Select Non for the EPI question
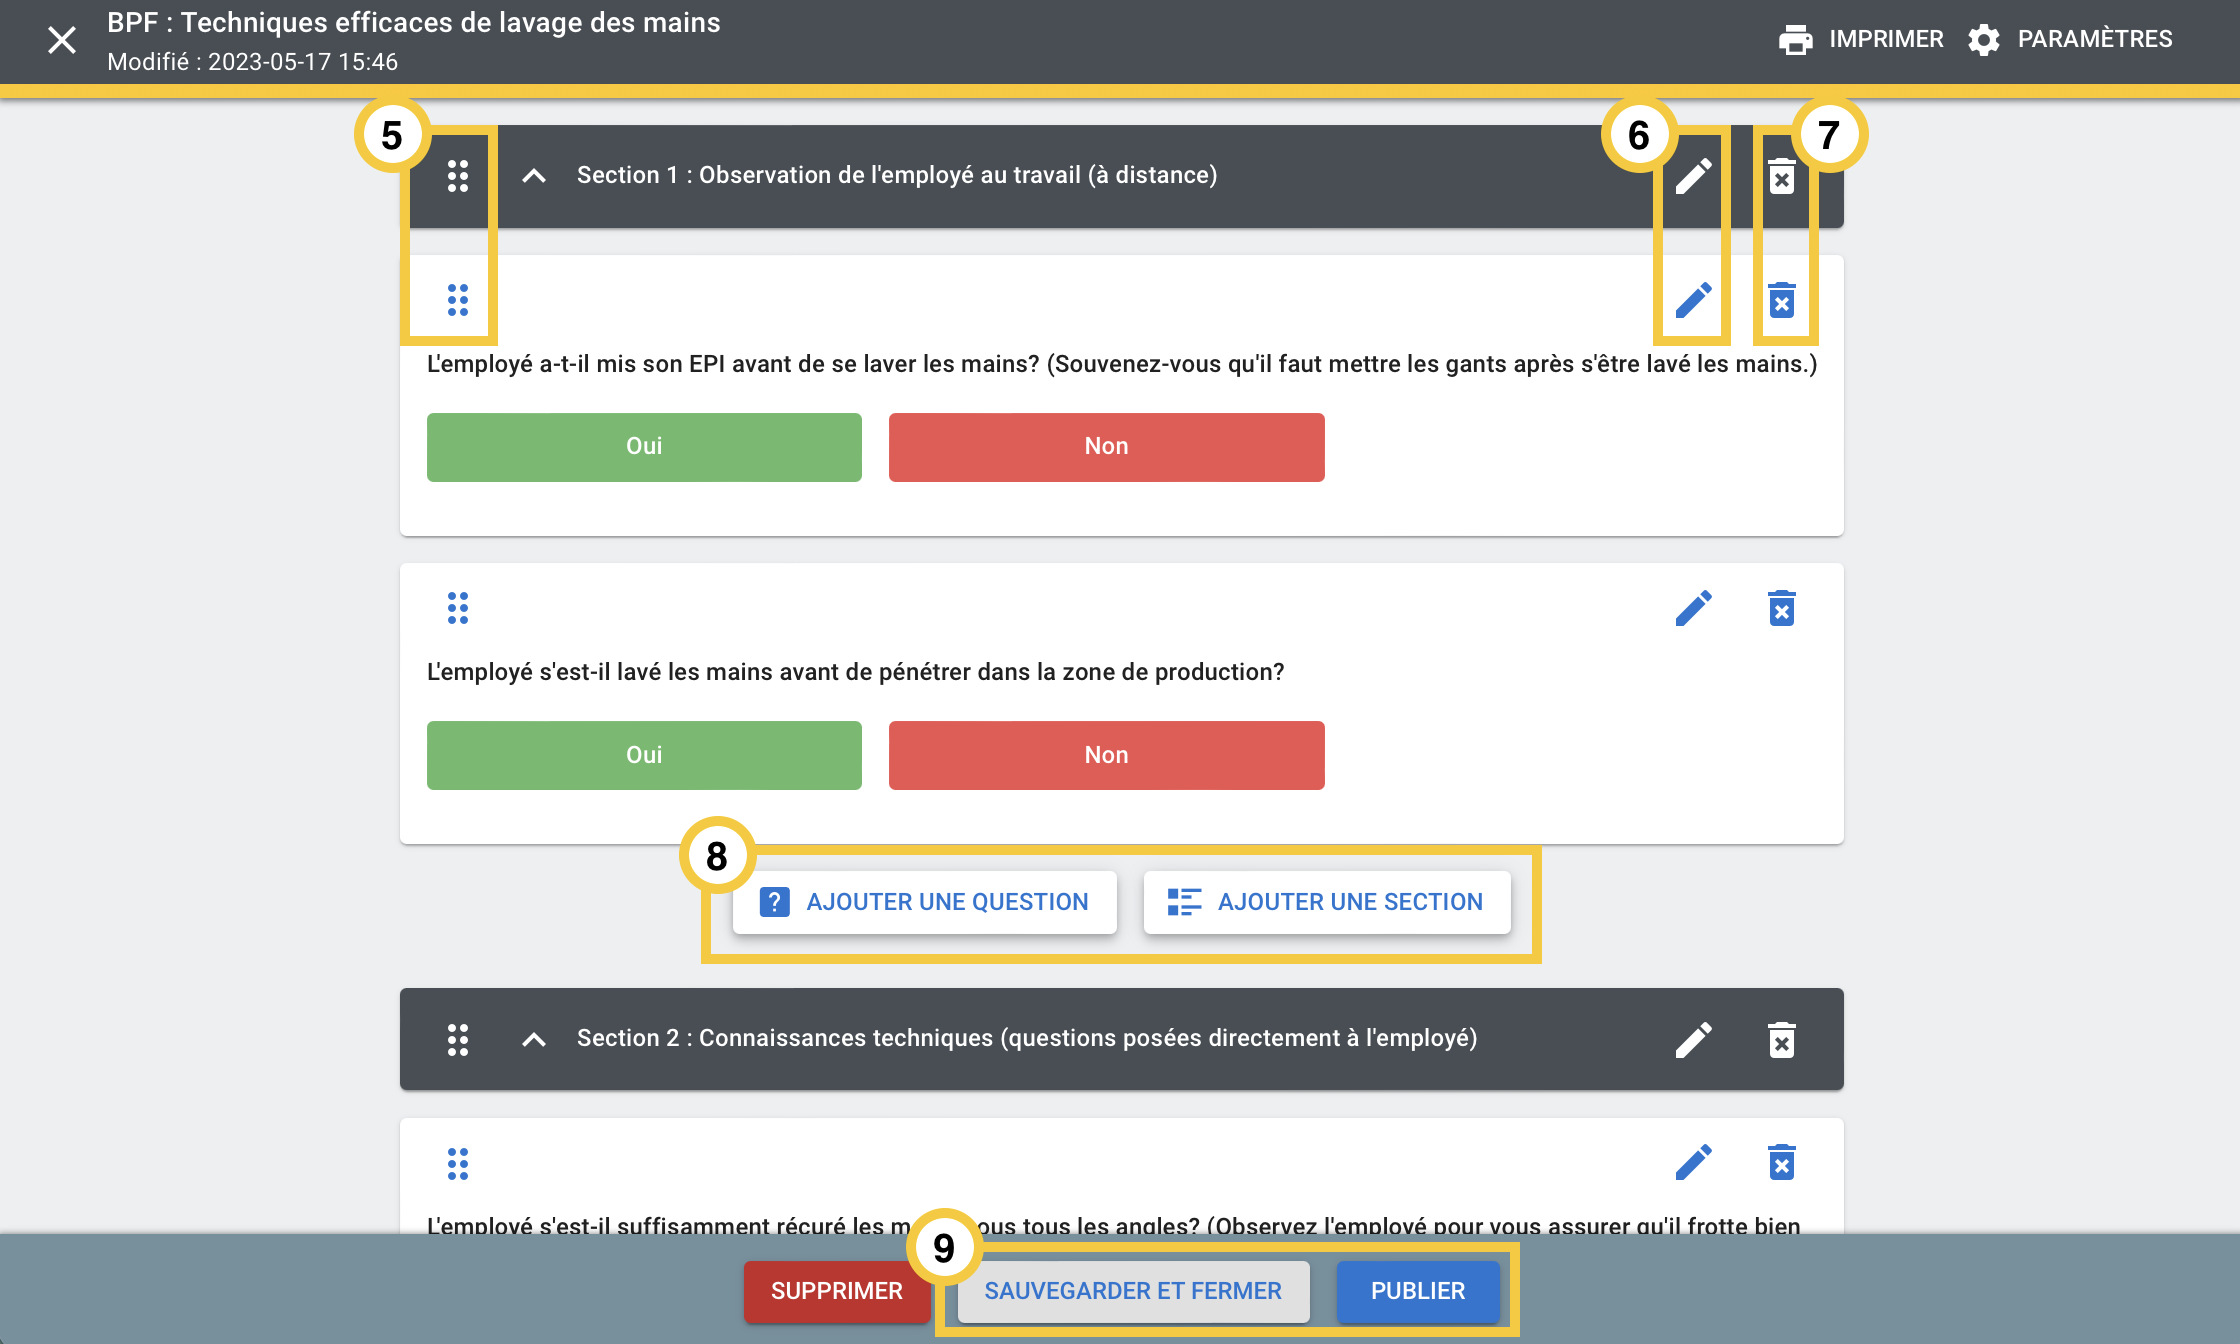 pyautogui.click(x=1106, y=447)
